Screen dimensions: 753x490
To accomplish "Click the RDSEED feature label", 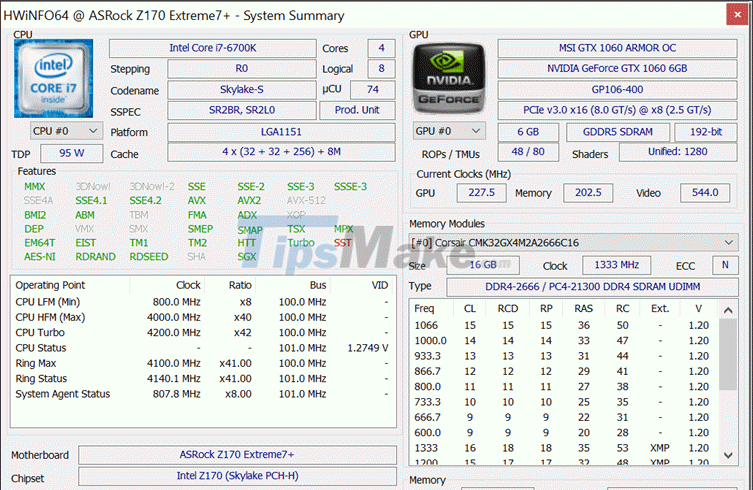I will point(149,257).
